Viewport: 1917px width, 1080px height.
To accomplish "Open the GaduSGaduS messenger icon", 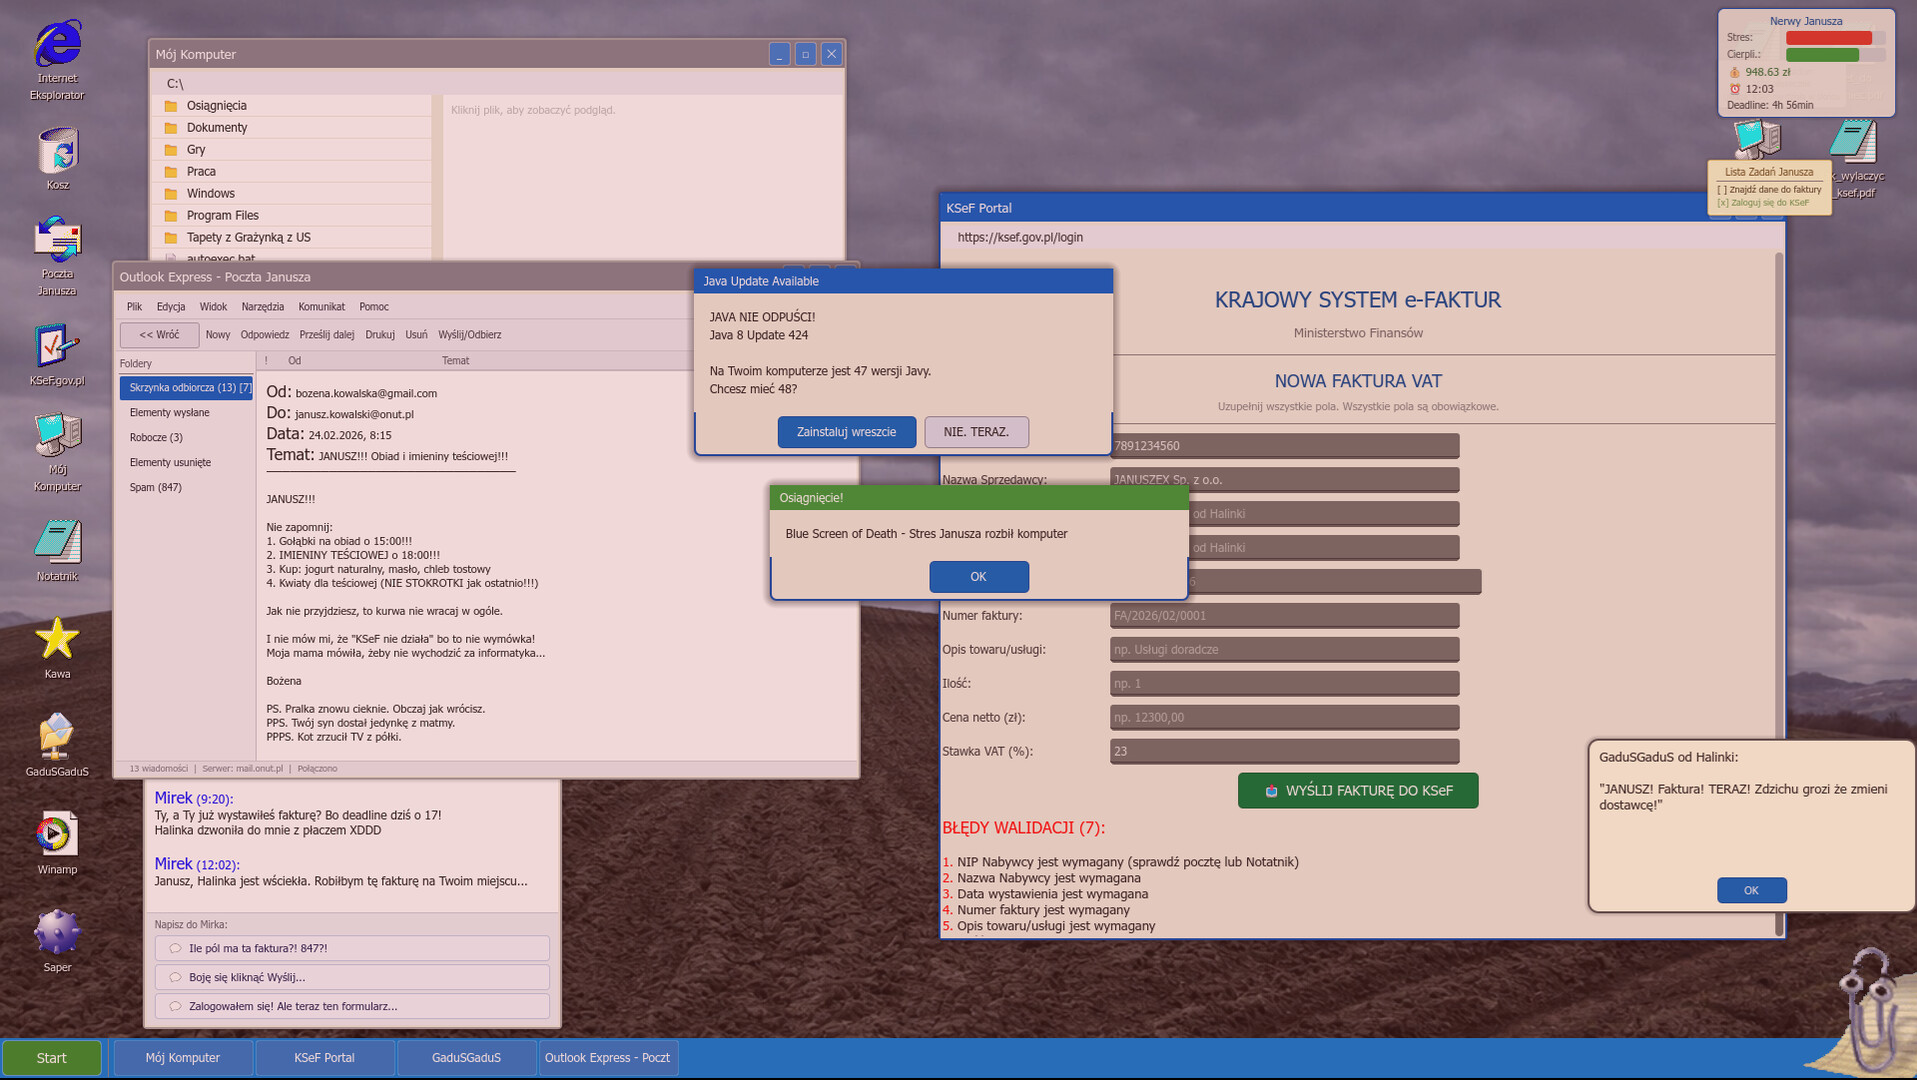I will (x=57, y=738).
